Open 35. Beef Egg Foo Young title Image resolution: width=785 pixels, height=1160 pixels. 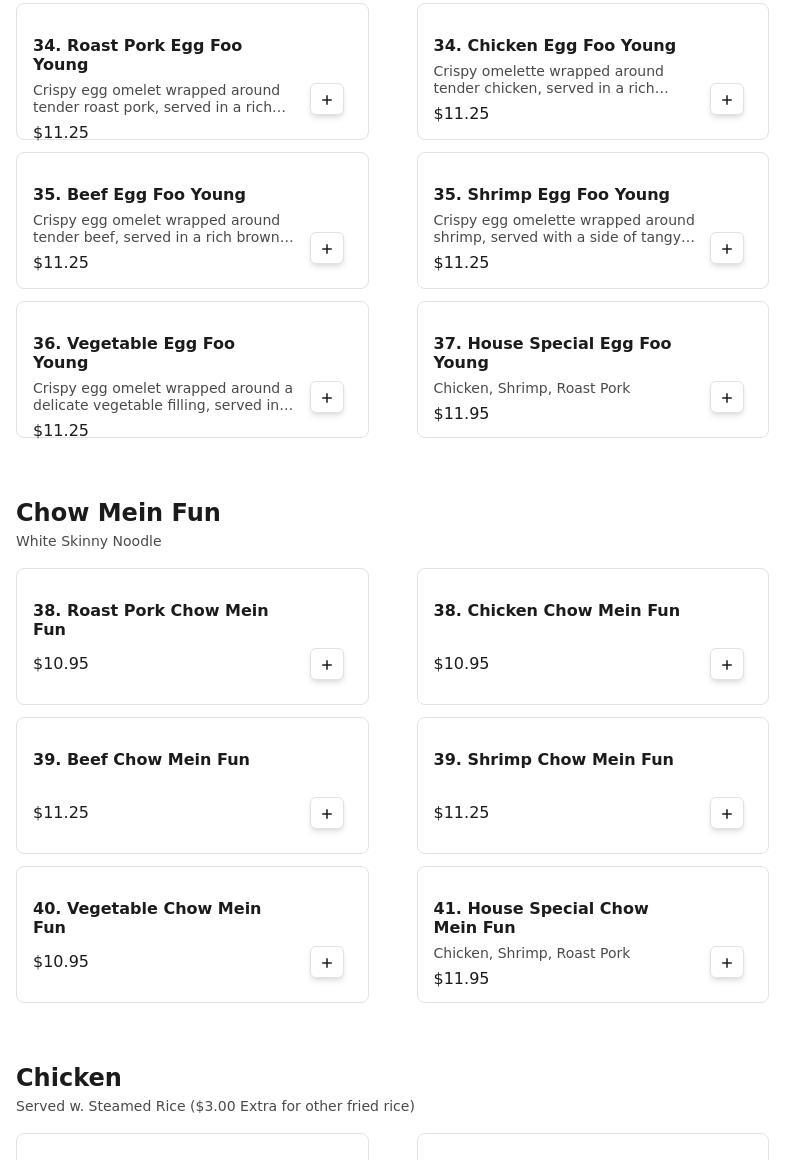139,195
